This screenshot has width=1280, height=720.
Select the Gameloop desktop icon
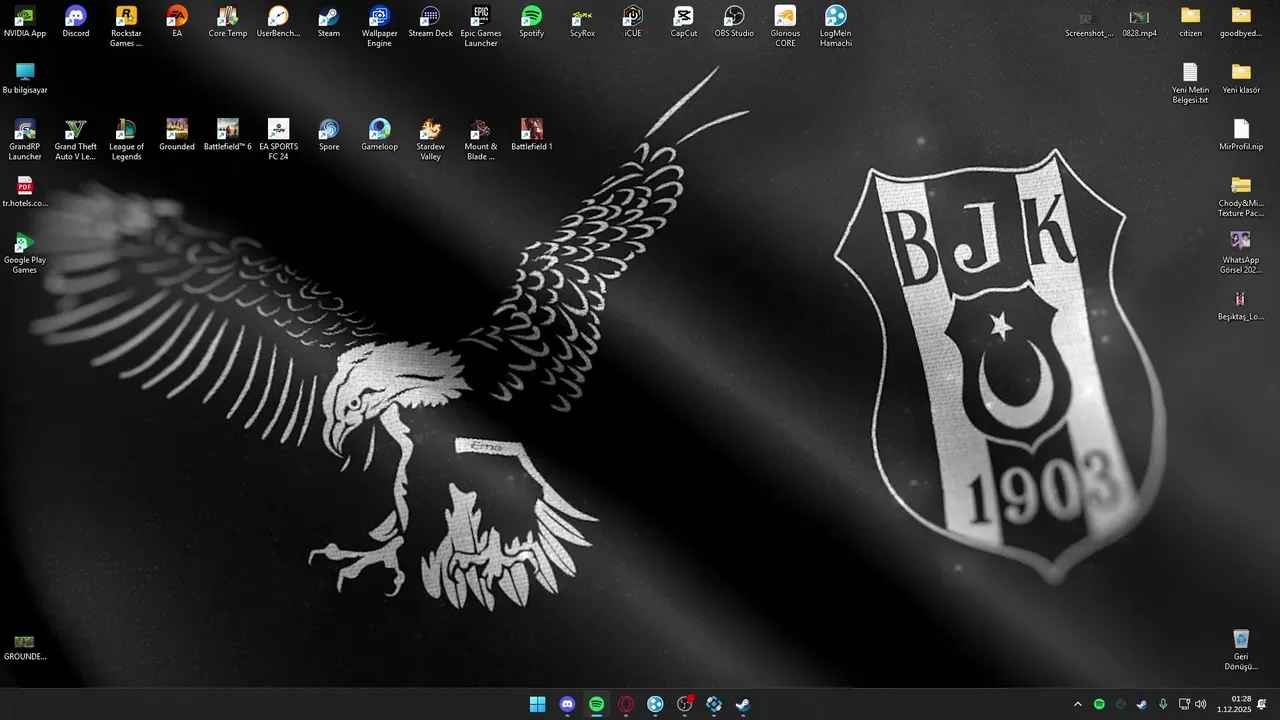[x=379, y=135]
